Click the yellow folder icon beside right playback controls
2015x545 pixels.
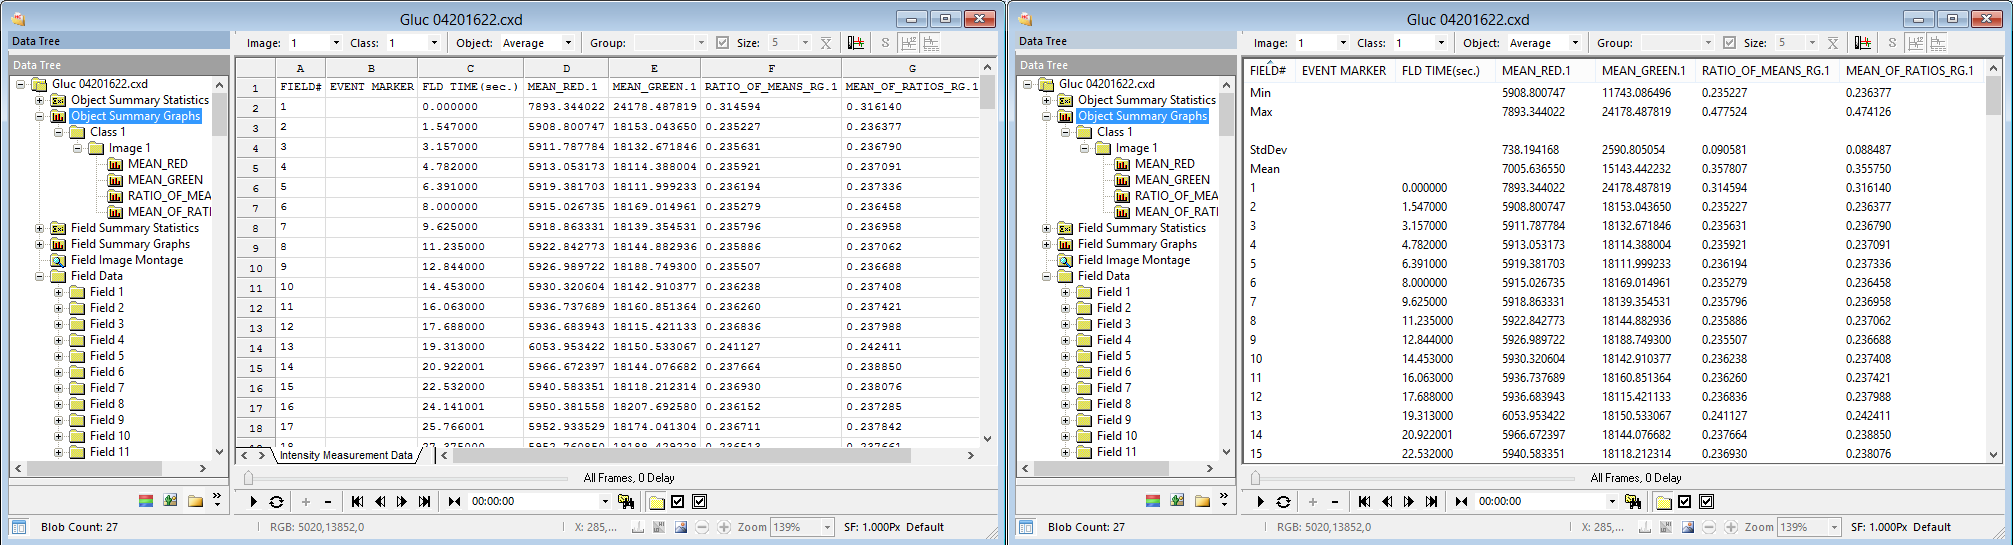coord(1663,502)
